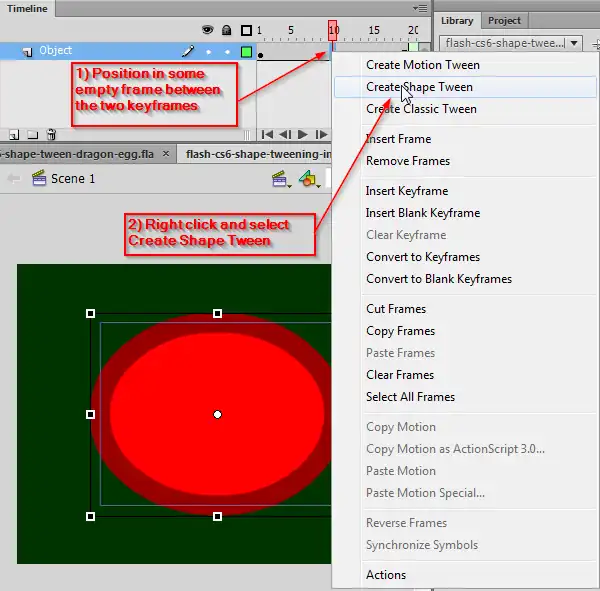Choose Insert Blank Keyframe menu entry
The height and width of the screenshot is (591, 600).
pyautogui.click(x=422, y=213)
